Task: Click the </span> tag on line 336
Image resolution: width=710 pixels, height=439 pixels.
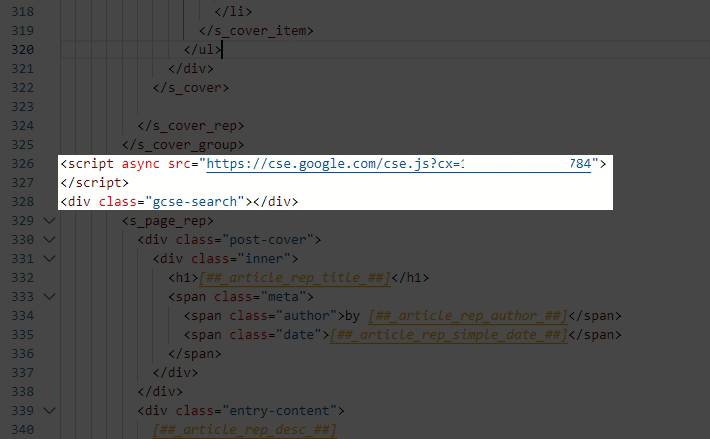Action: (x=195, y=354)
